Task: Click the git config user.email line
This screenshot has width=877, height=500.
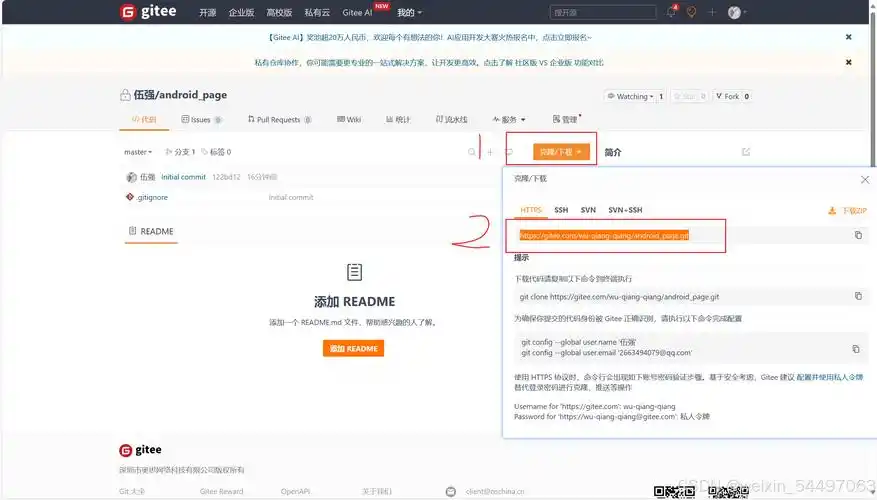Action: tap(607, 353)
